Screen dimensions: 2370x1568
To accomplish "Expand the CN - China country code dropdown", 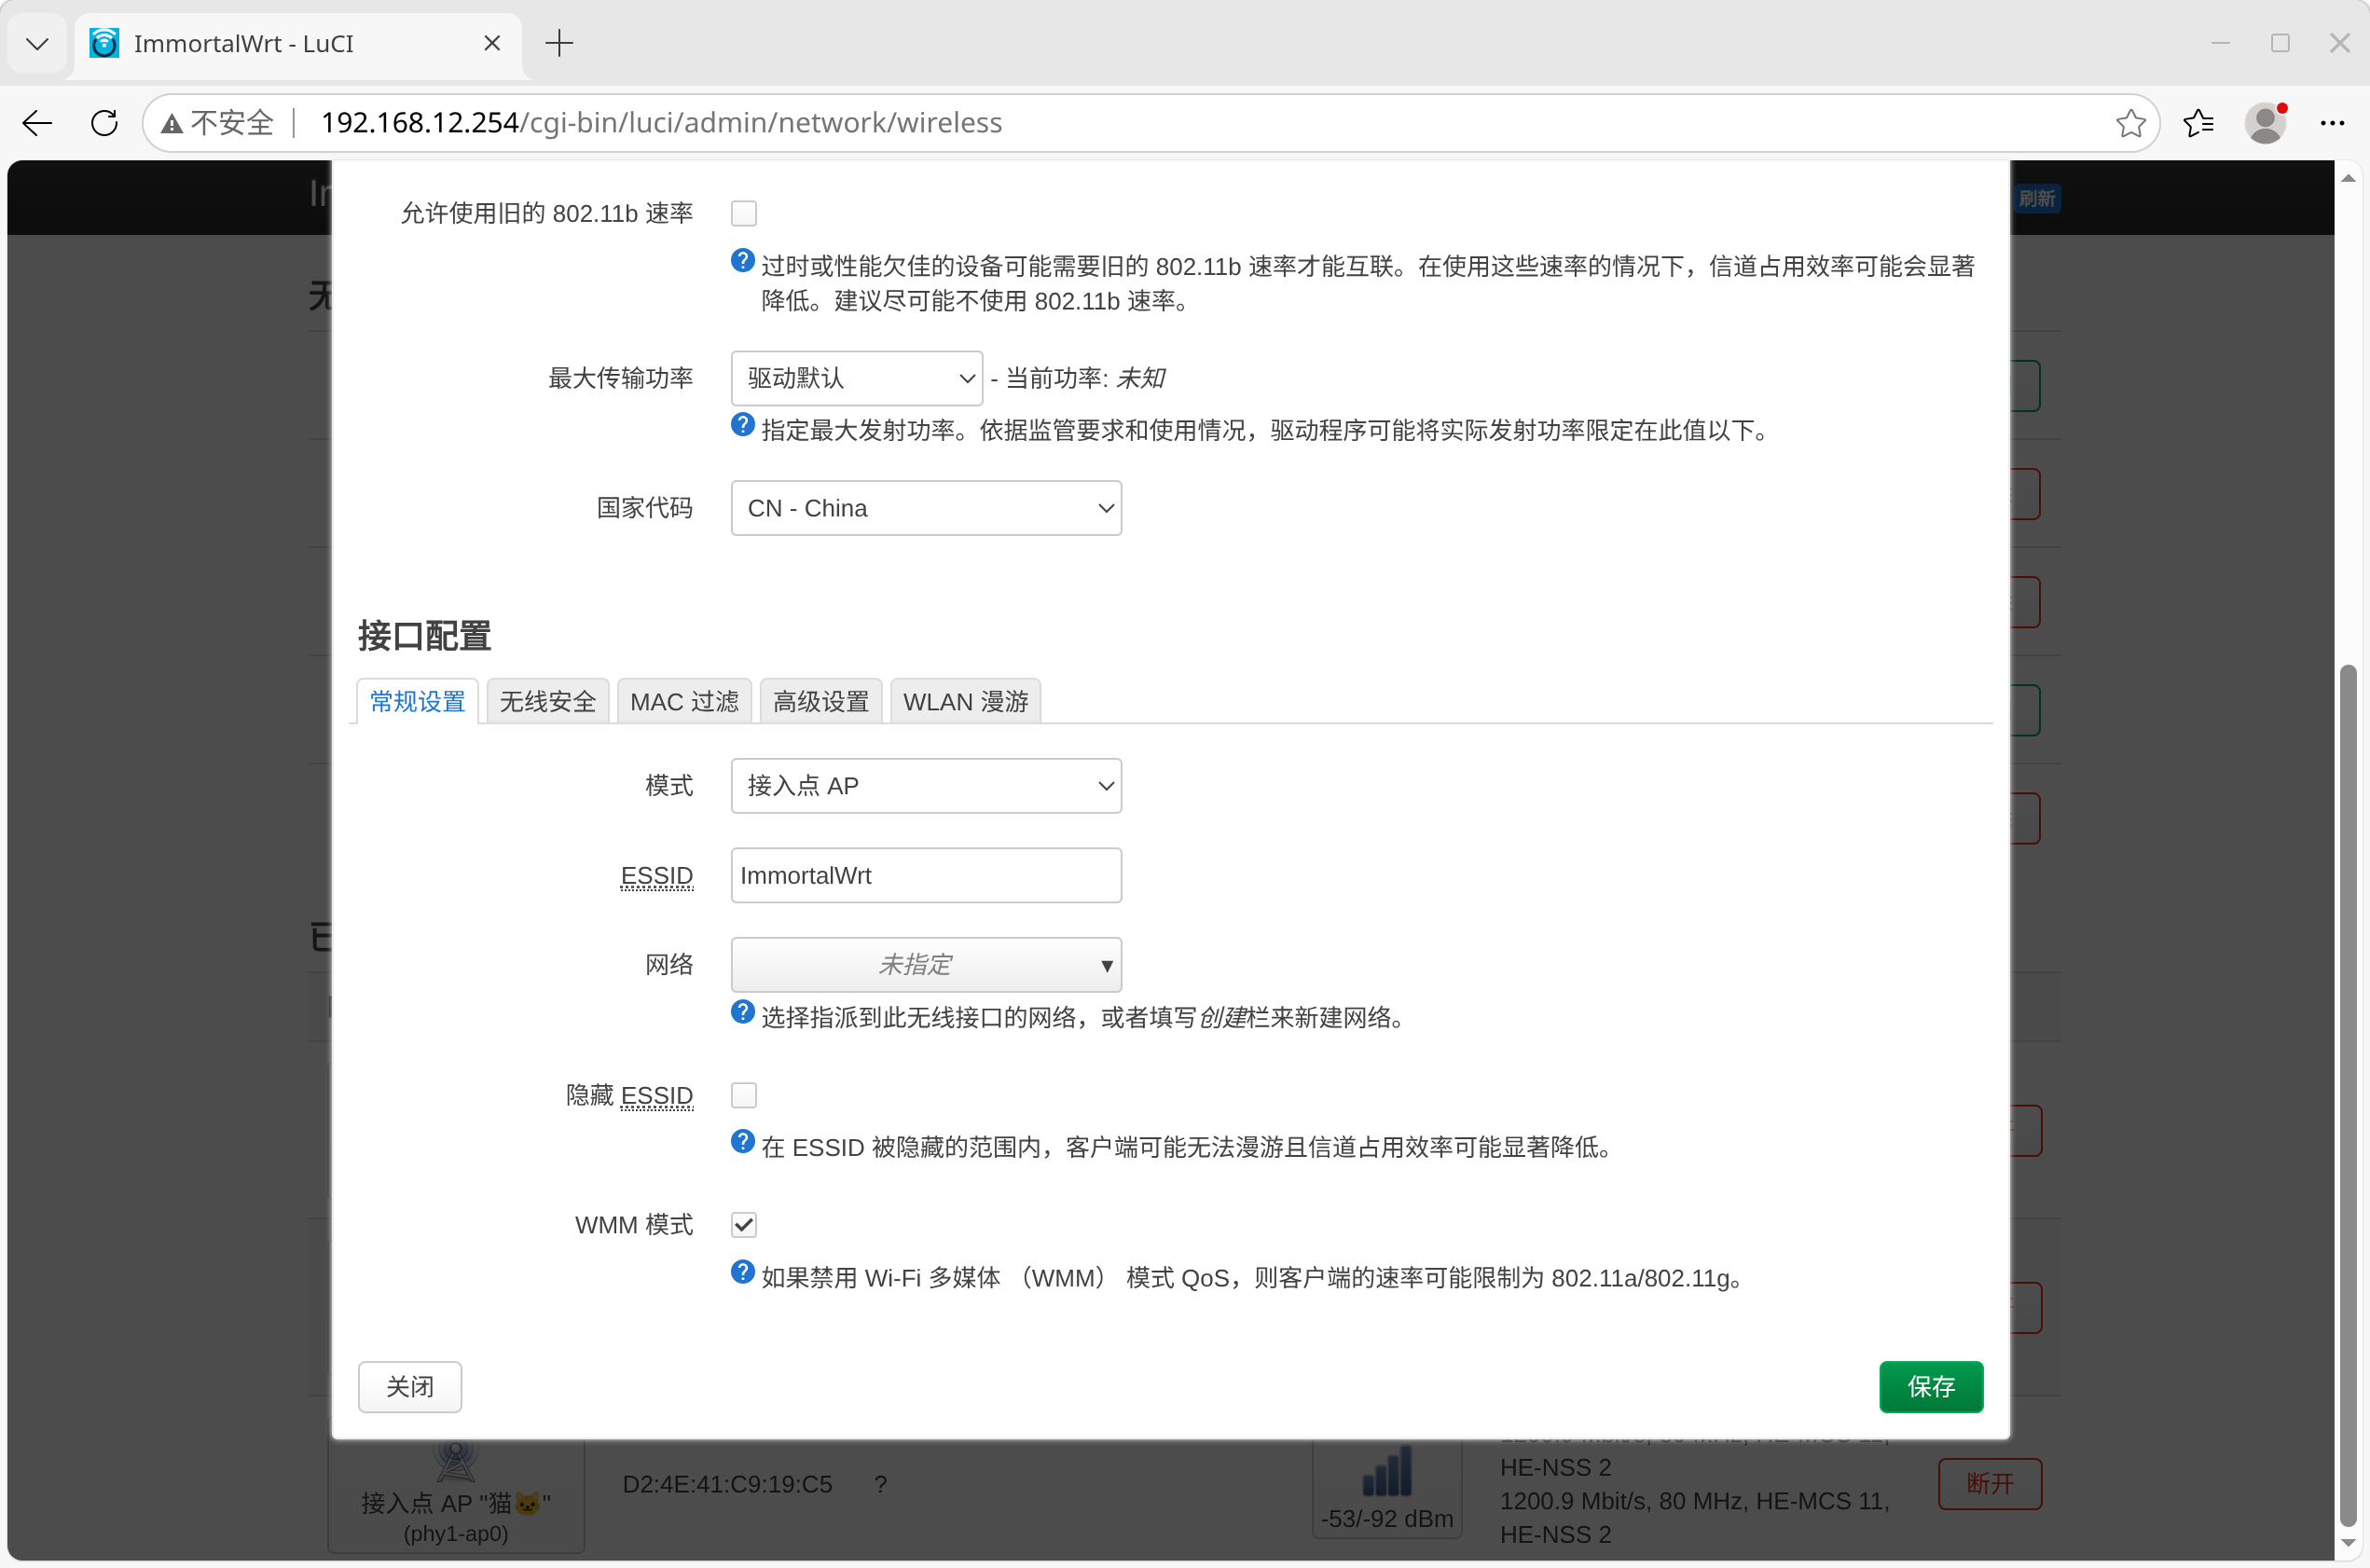I will (x=925, y=508).
